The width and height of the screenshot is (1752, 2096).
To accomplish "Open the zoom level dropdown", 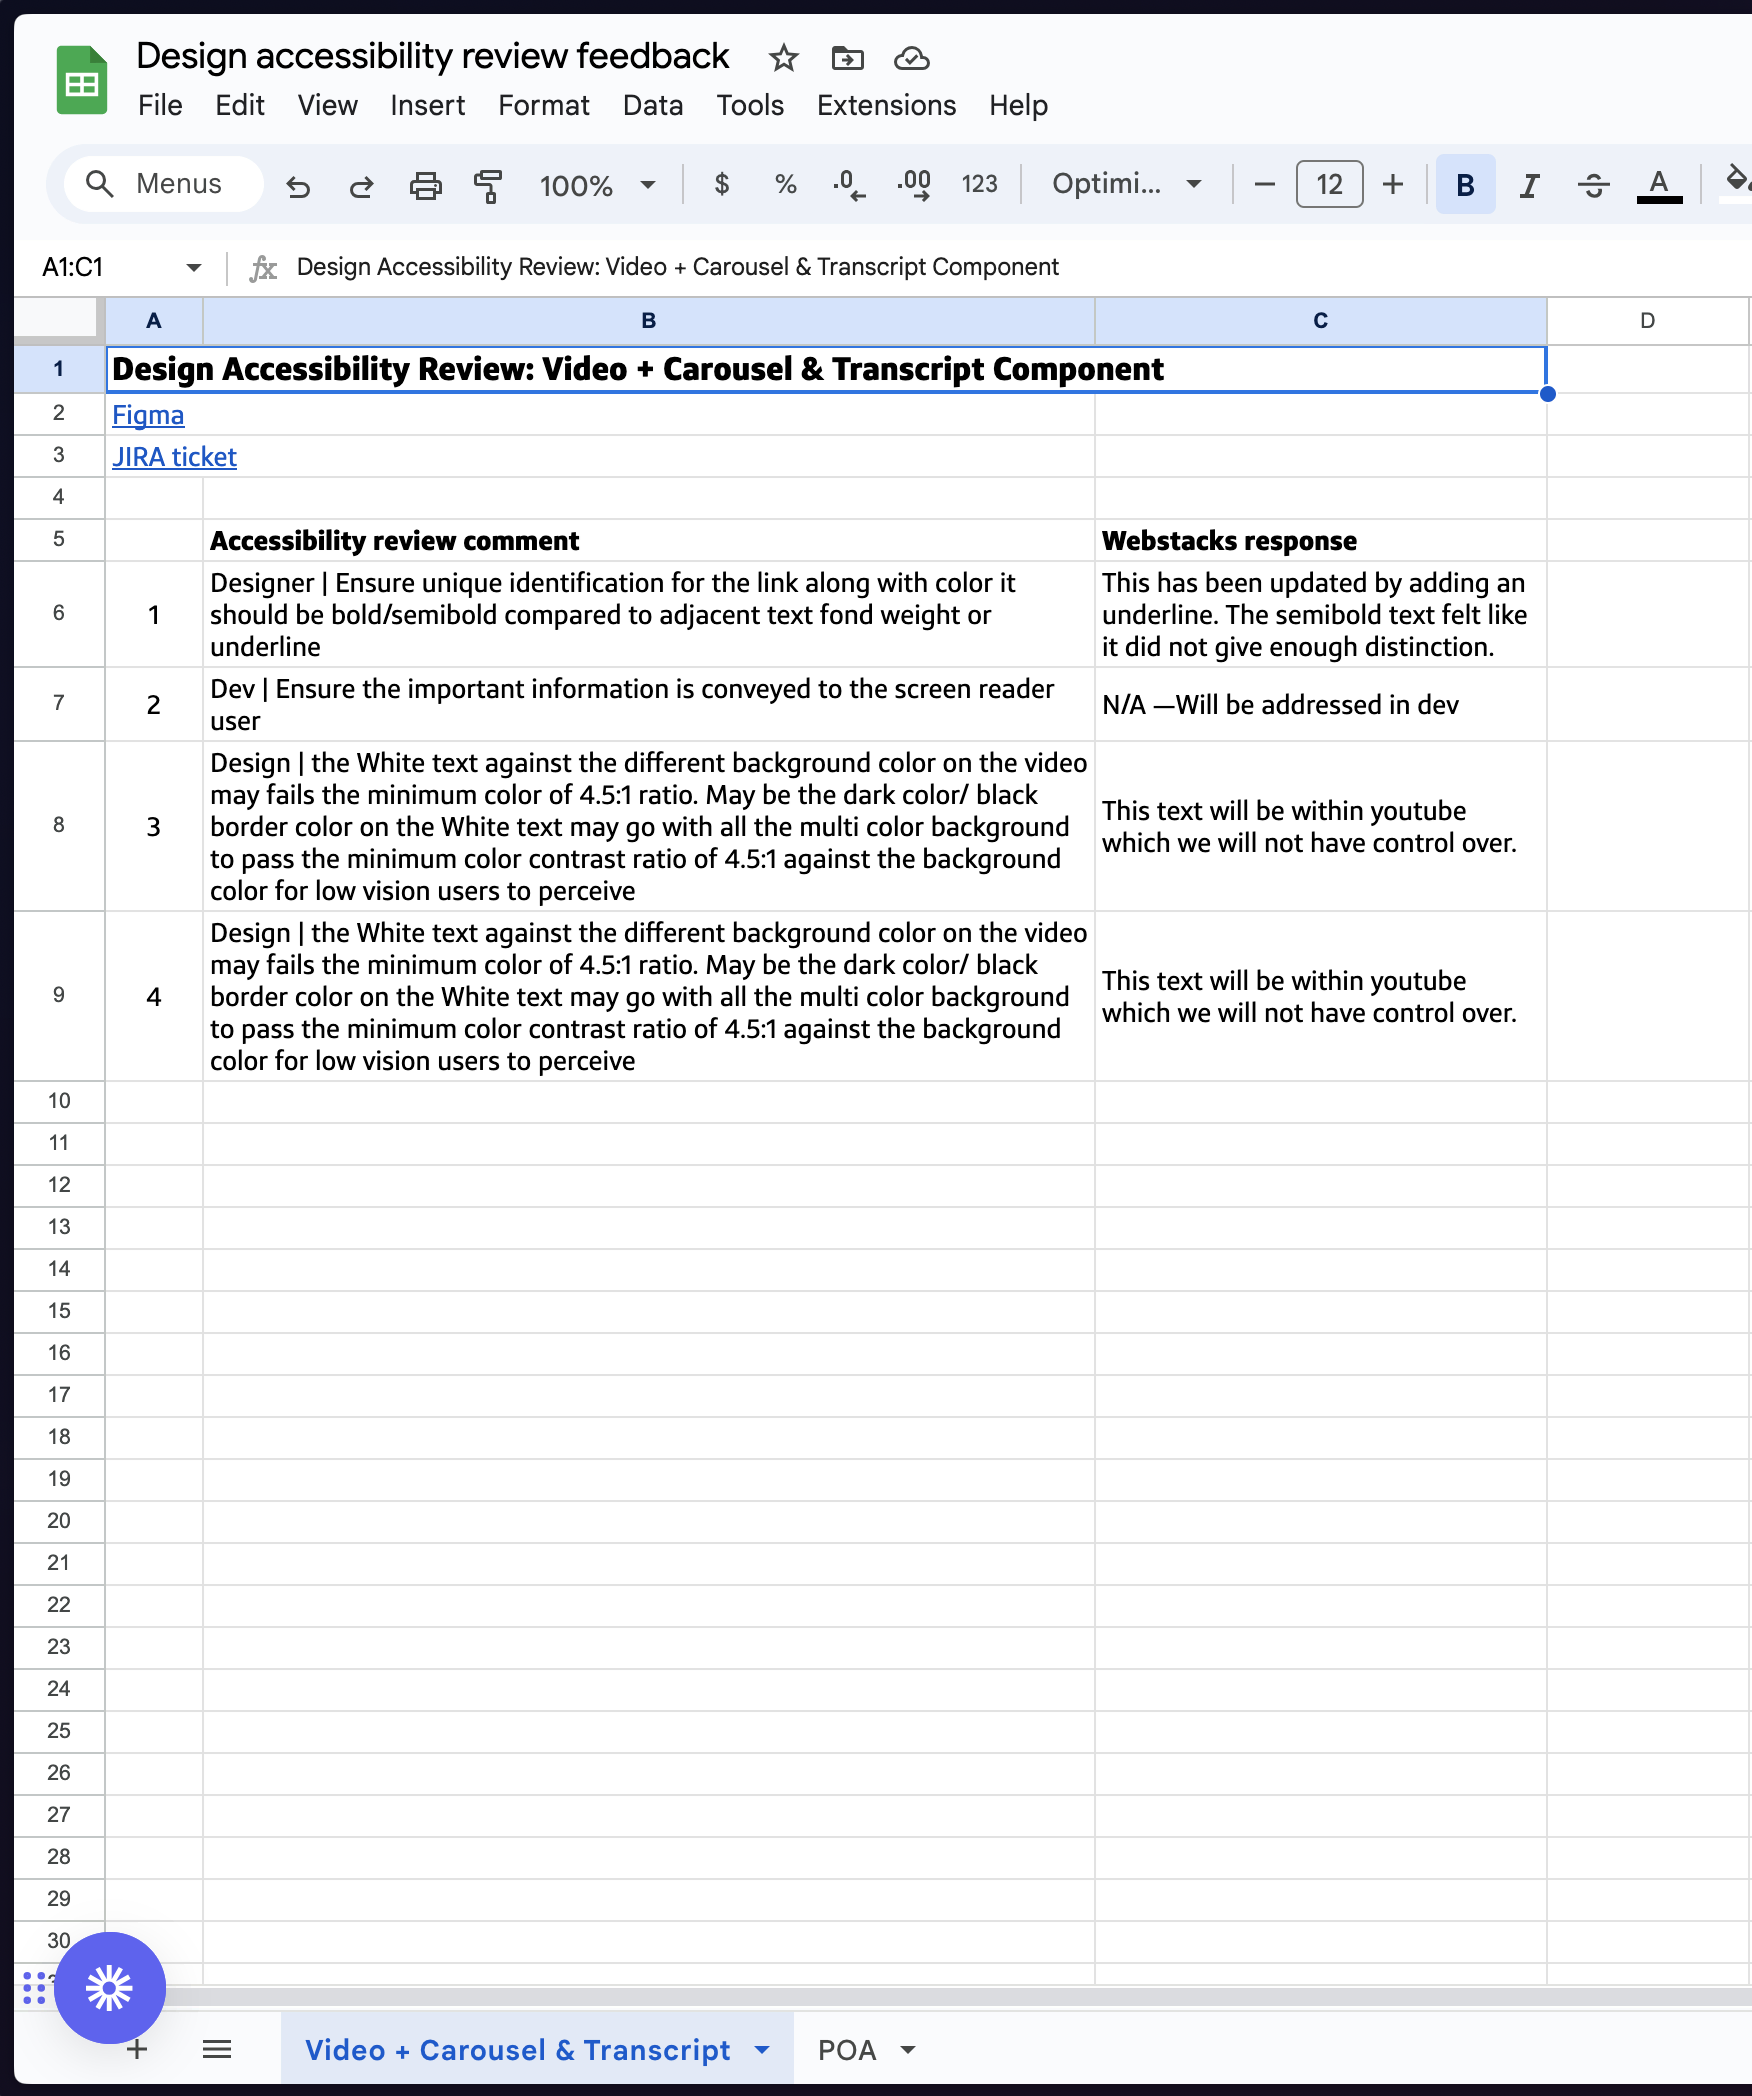I will coord(596,184).
